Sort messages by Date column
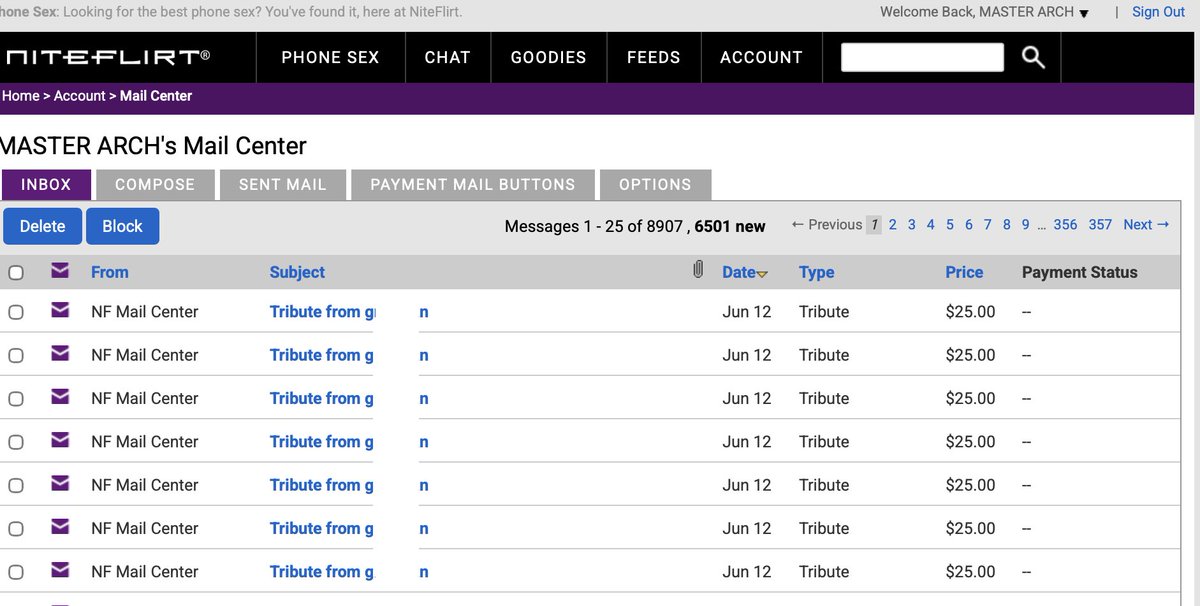Screen dimensions: 1200x606 (739, 272)
